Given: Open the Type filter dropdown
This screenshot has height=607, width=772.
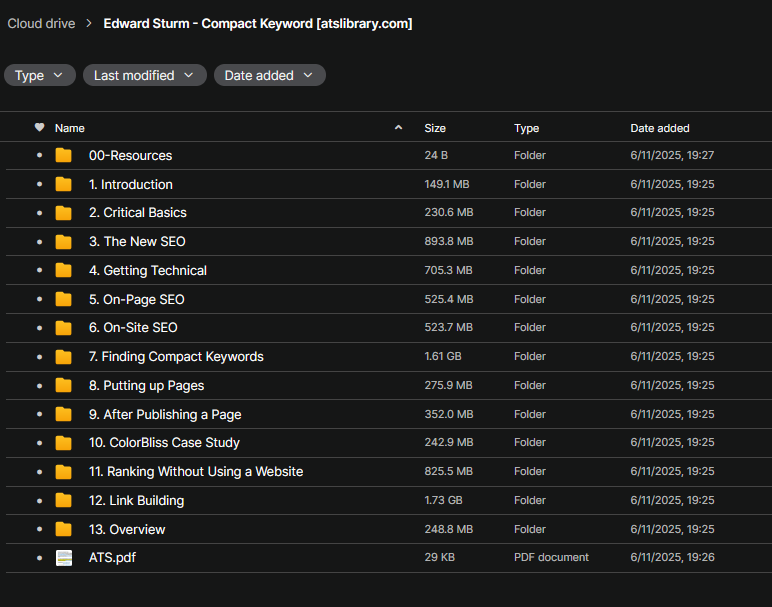Looking at the screenshot, I should point(39,75).
